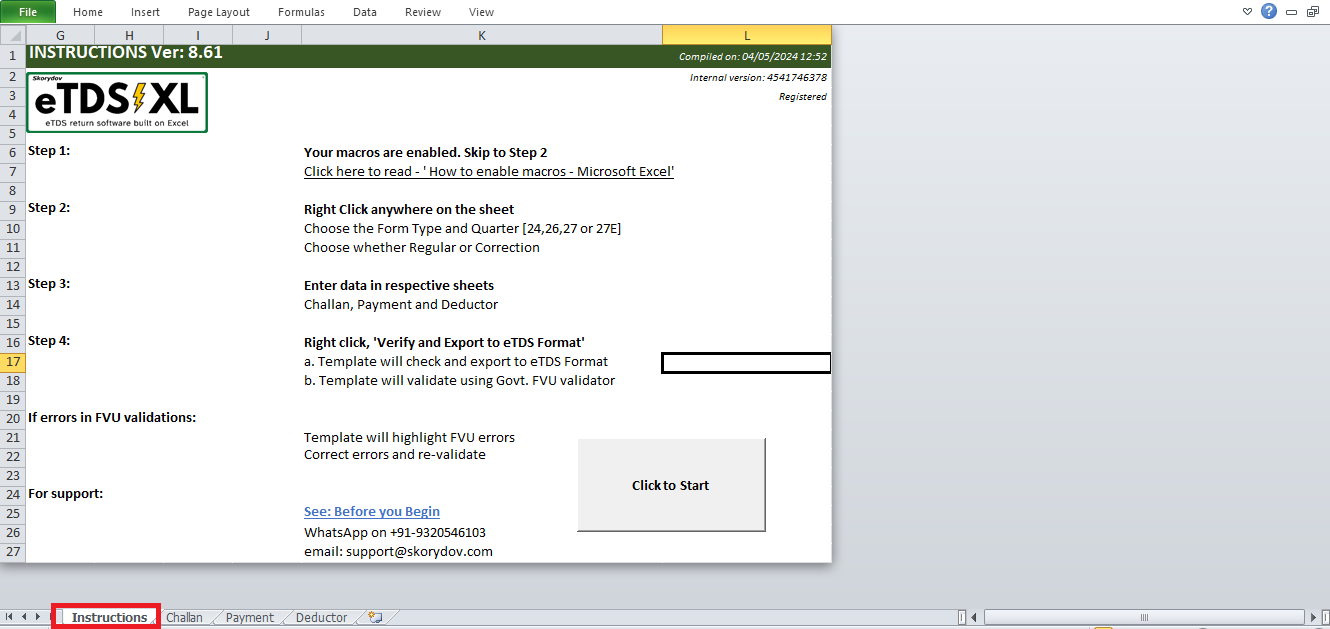
Task: Open the Formulas ribbon tab
Action: (301, 12)
